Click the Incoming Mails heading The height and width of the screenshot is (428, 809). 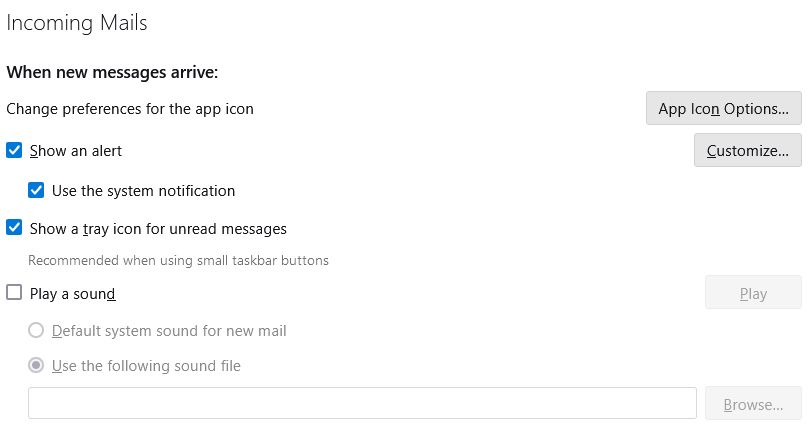point(77,23)
